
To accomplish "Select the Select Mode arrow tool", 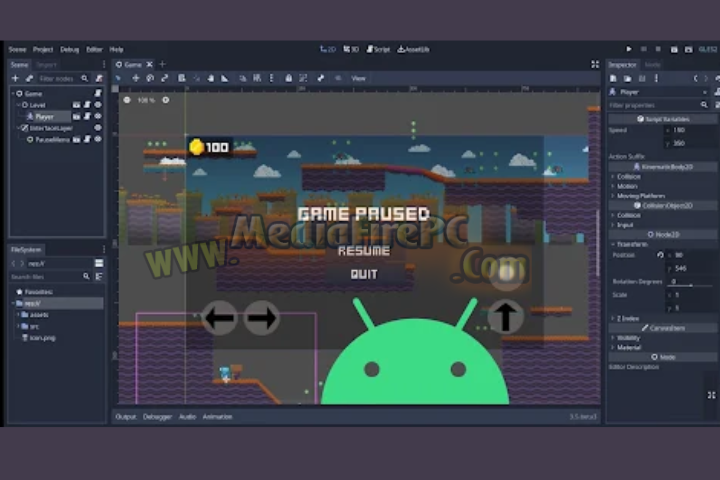I will coord(118,78).
